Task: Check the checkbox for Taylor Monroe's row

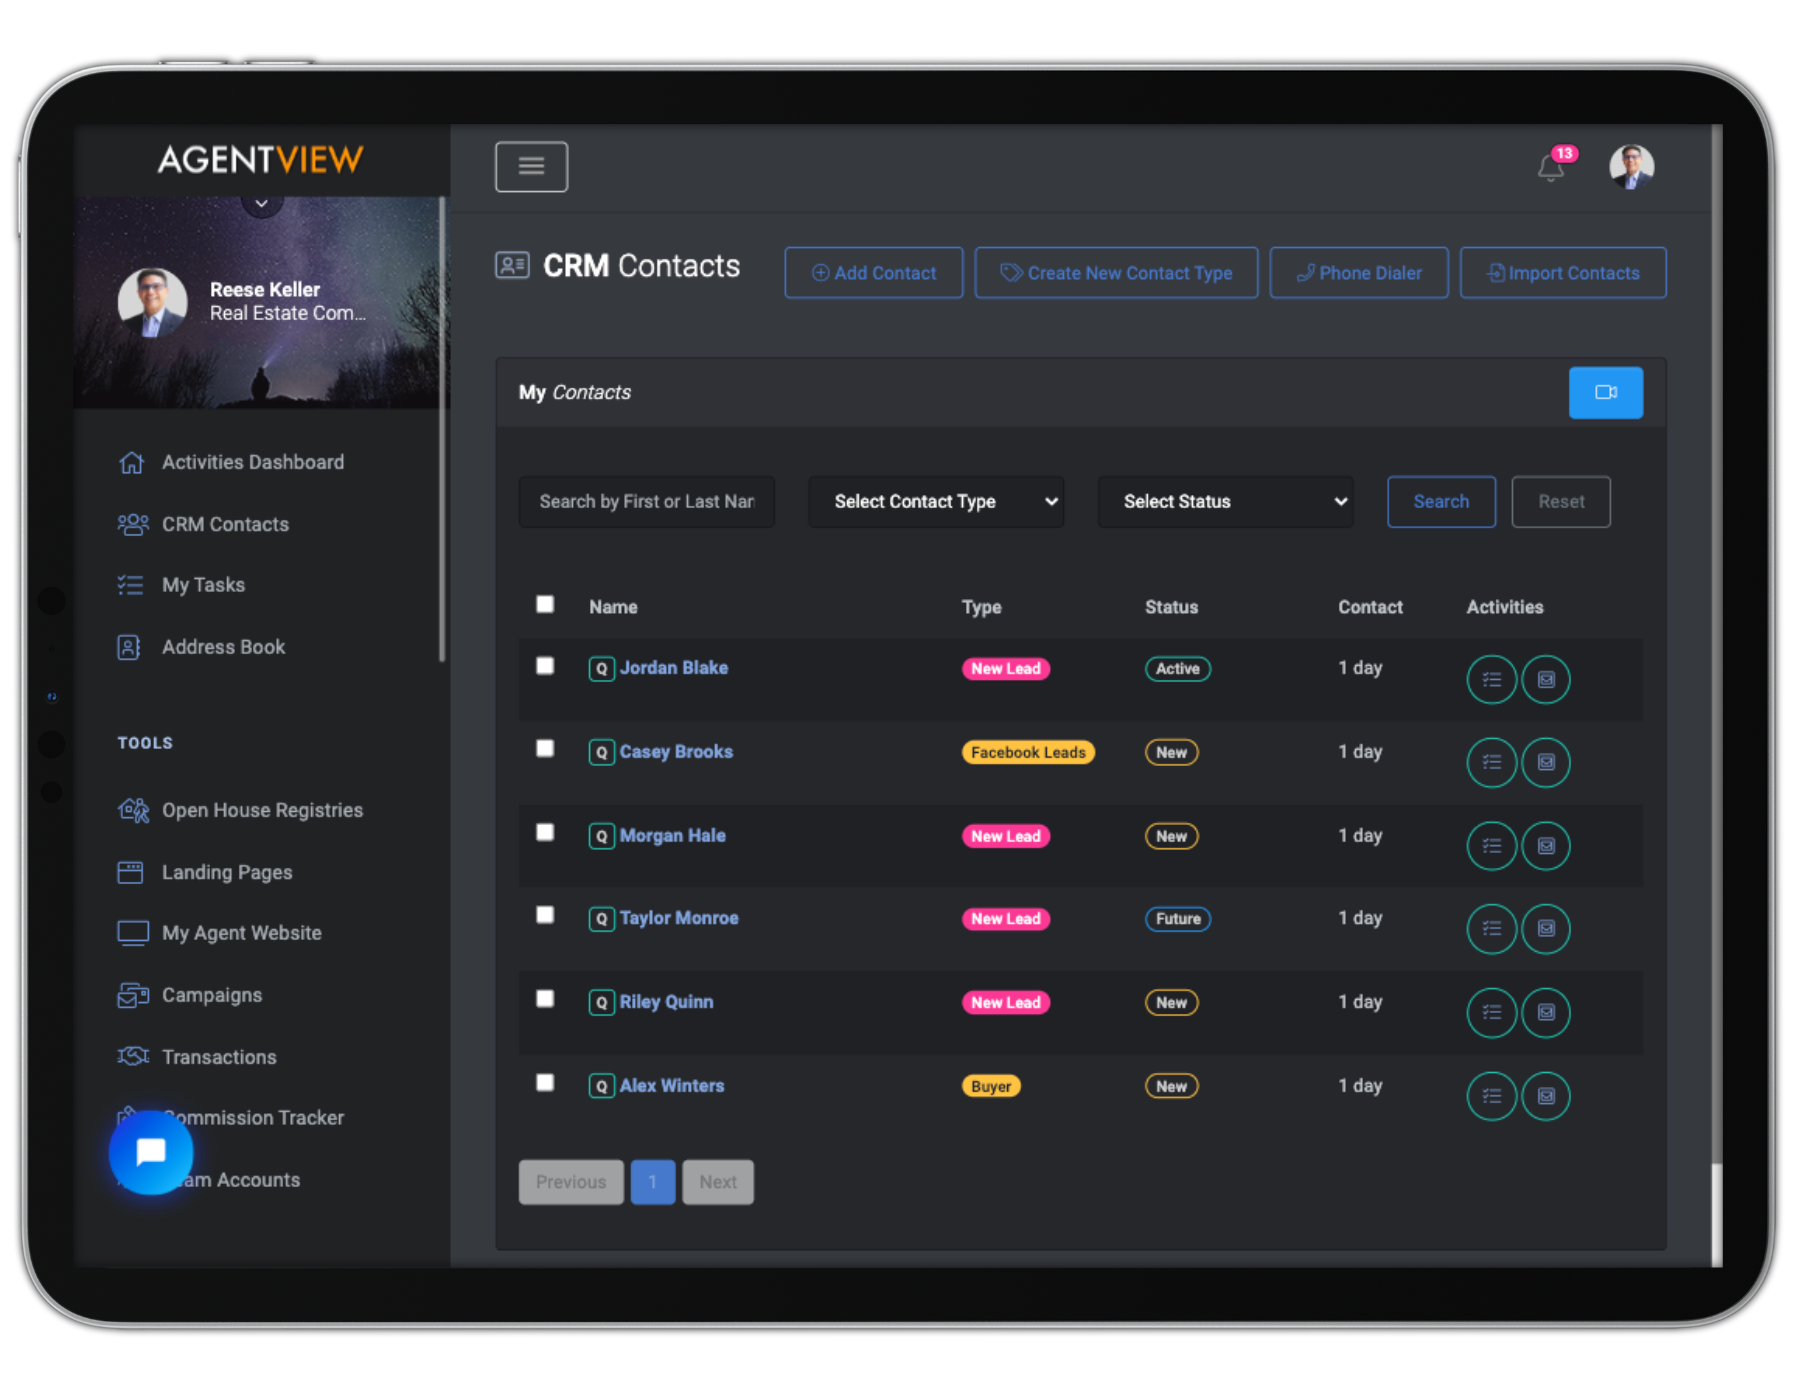Action: [545, 914]
